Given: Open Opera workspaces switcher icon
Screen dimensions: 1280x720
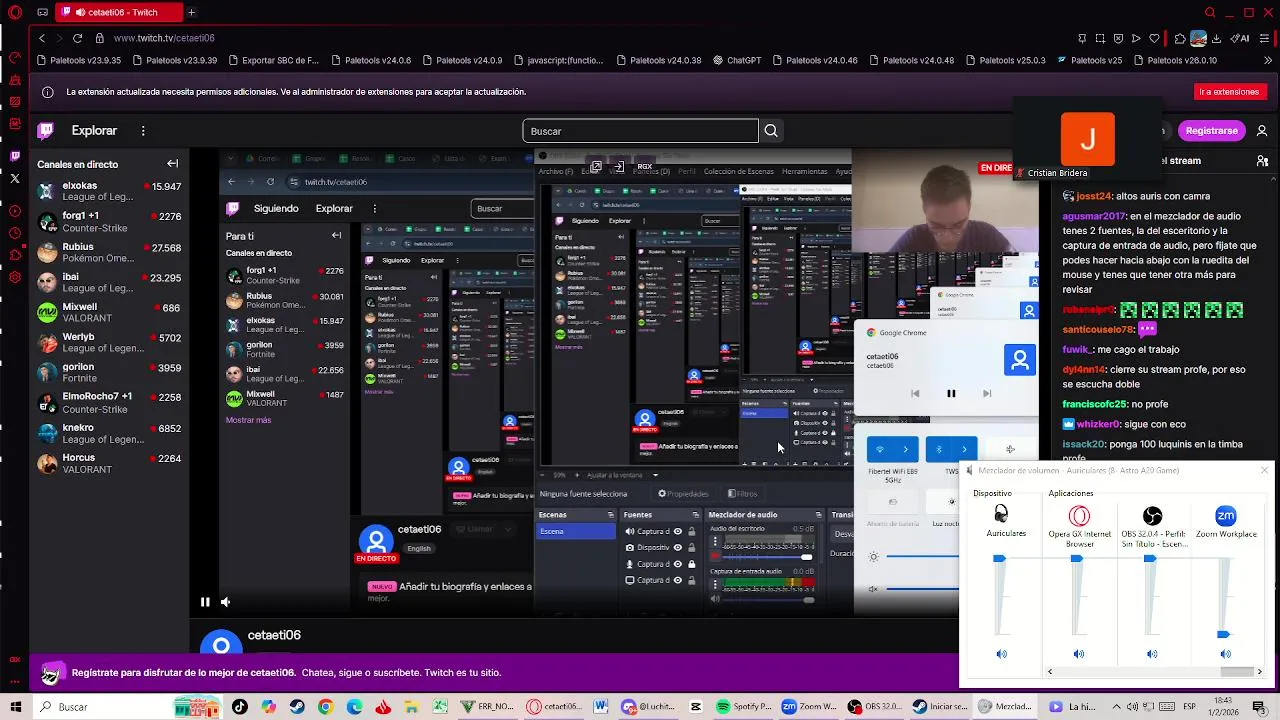Looking at the screenshot, I should point(41,12).
